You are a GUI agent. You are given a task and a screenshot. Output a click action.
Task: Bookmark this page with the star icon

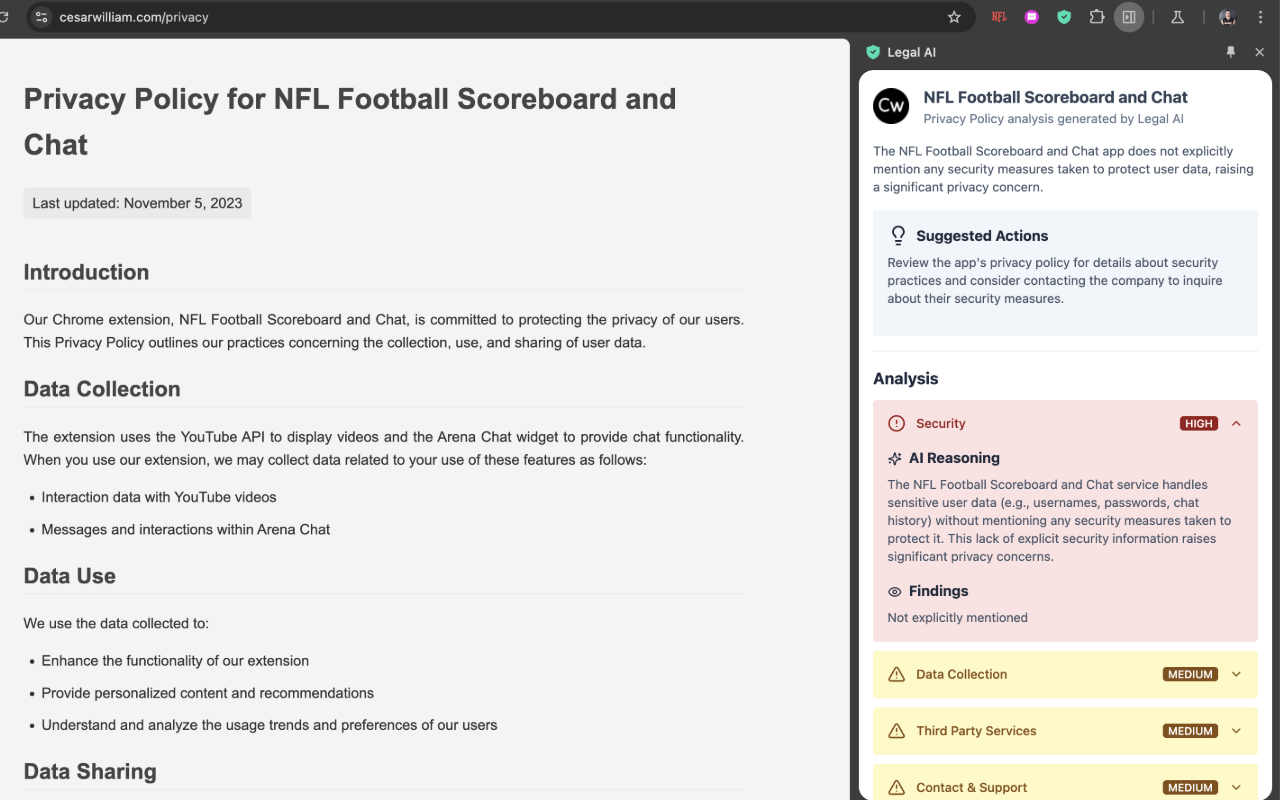(x=954, y=17)
